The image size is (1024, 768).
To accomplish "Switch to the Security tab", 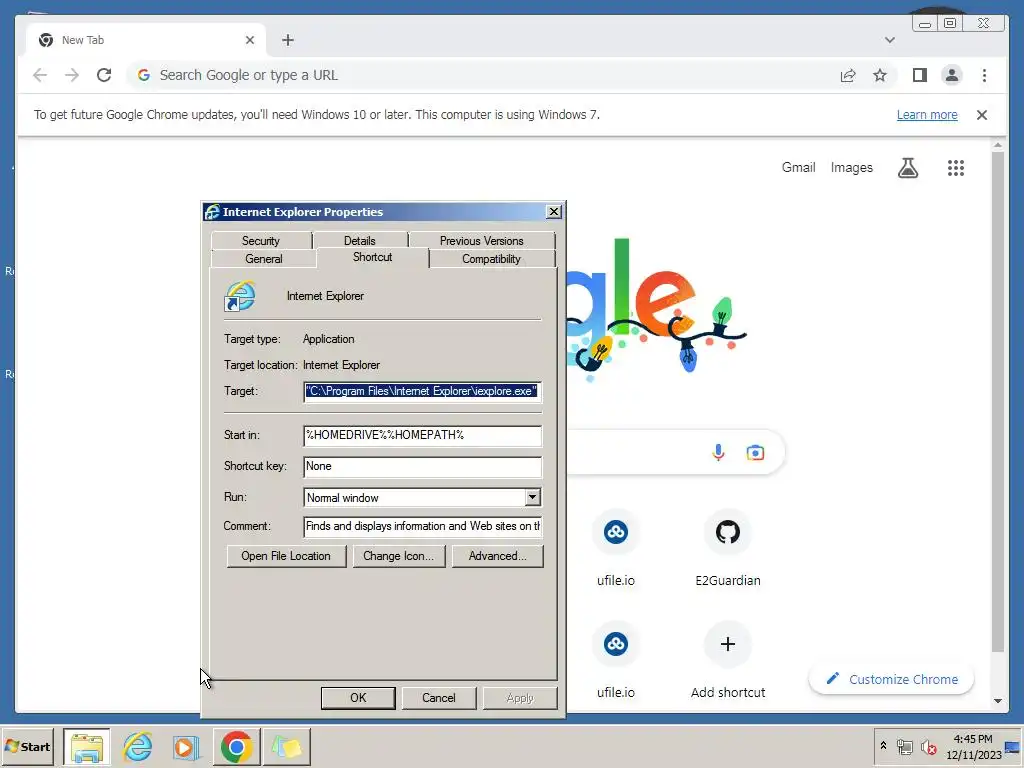I will (x=261, y=240).
